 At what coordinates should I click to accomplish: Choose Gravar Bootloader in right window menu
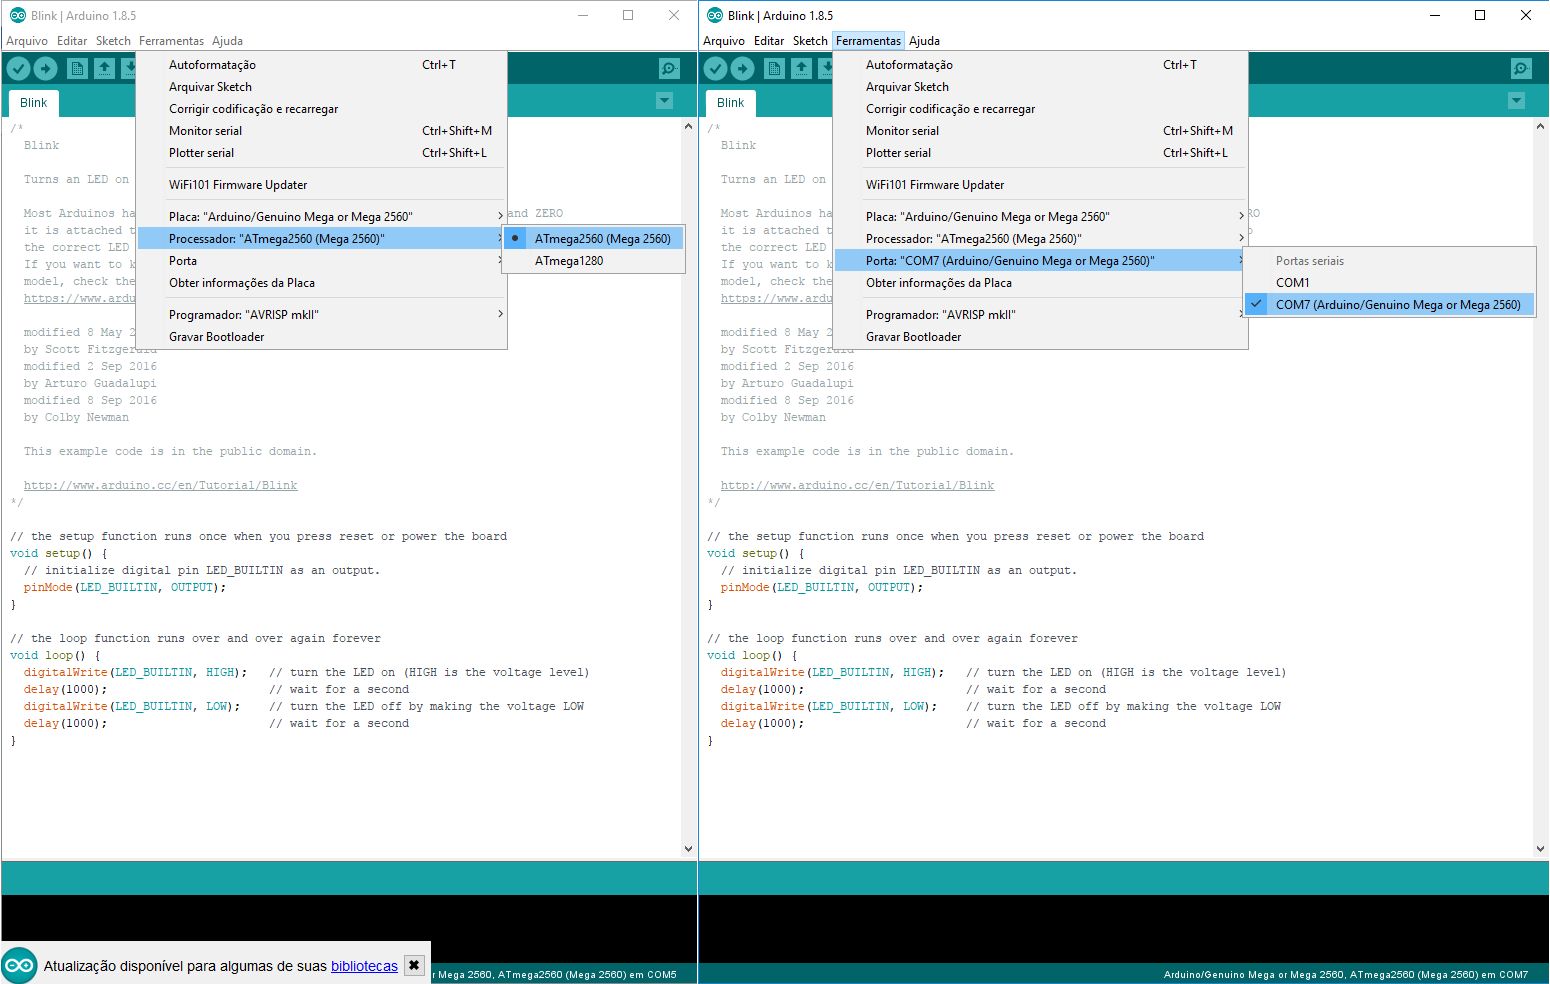click(1041, 337)
